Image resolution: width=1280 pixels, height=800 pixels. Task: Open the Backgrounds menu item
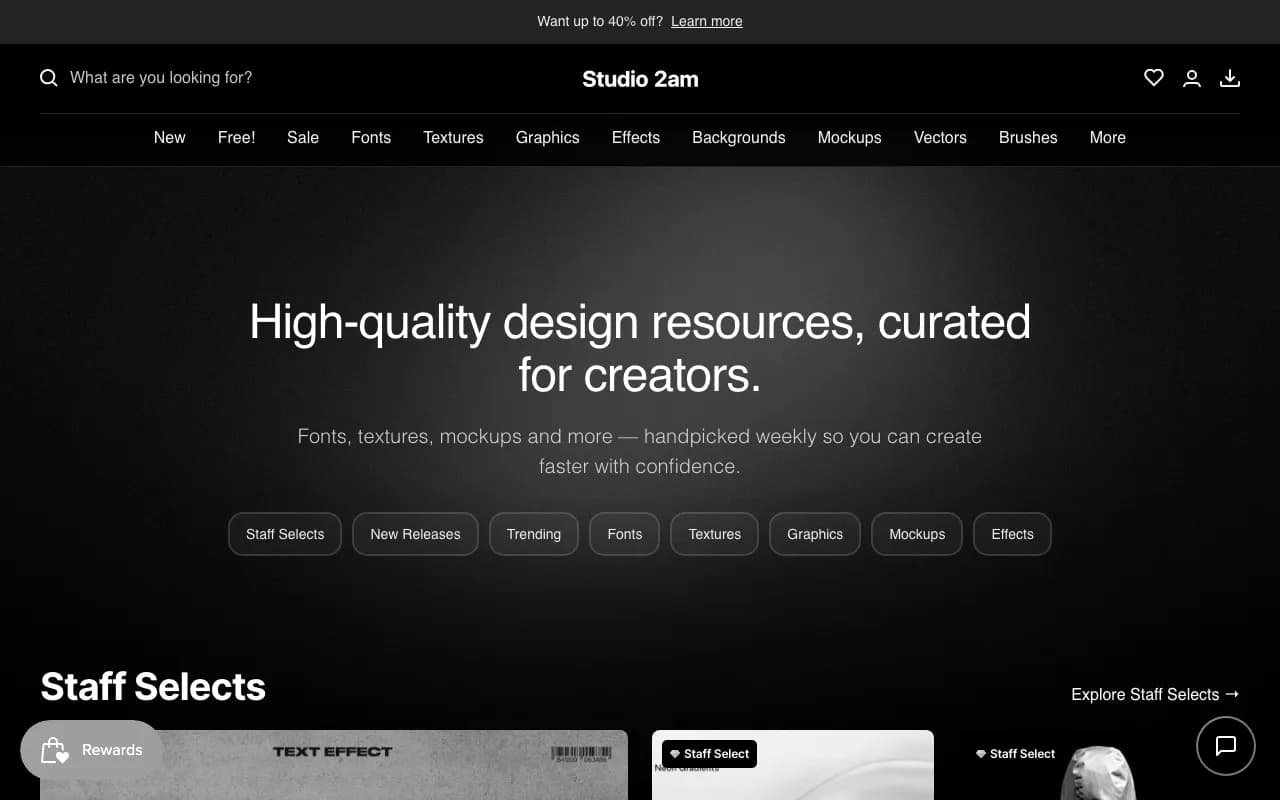pyautogui.click(x=739, y=138)
